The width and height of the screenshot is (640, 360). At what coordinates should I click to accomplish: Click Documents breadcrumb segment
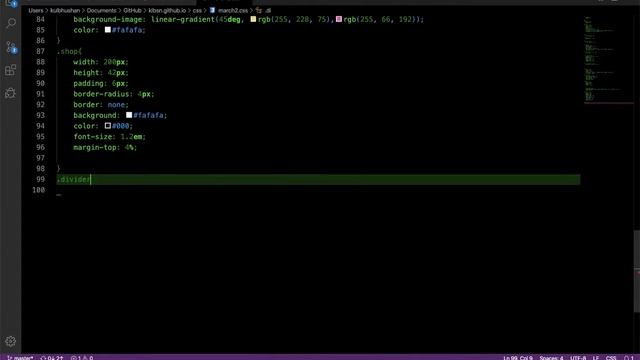[x=101, y=10]
